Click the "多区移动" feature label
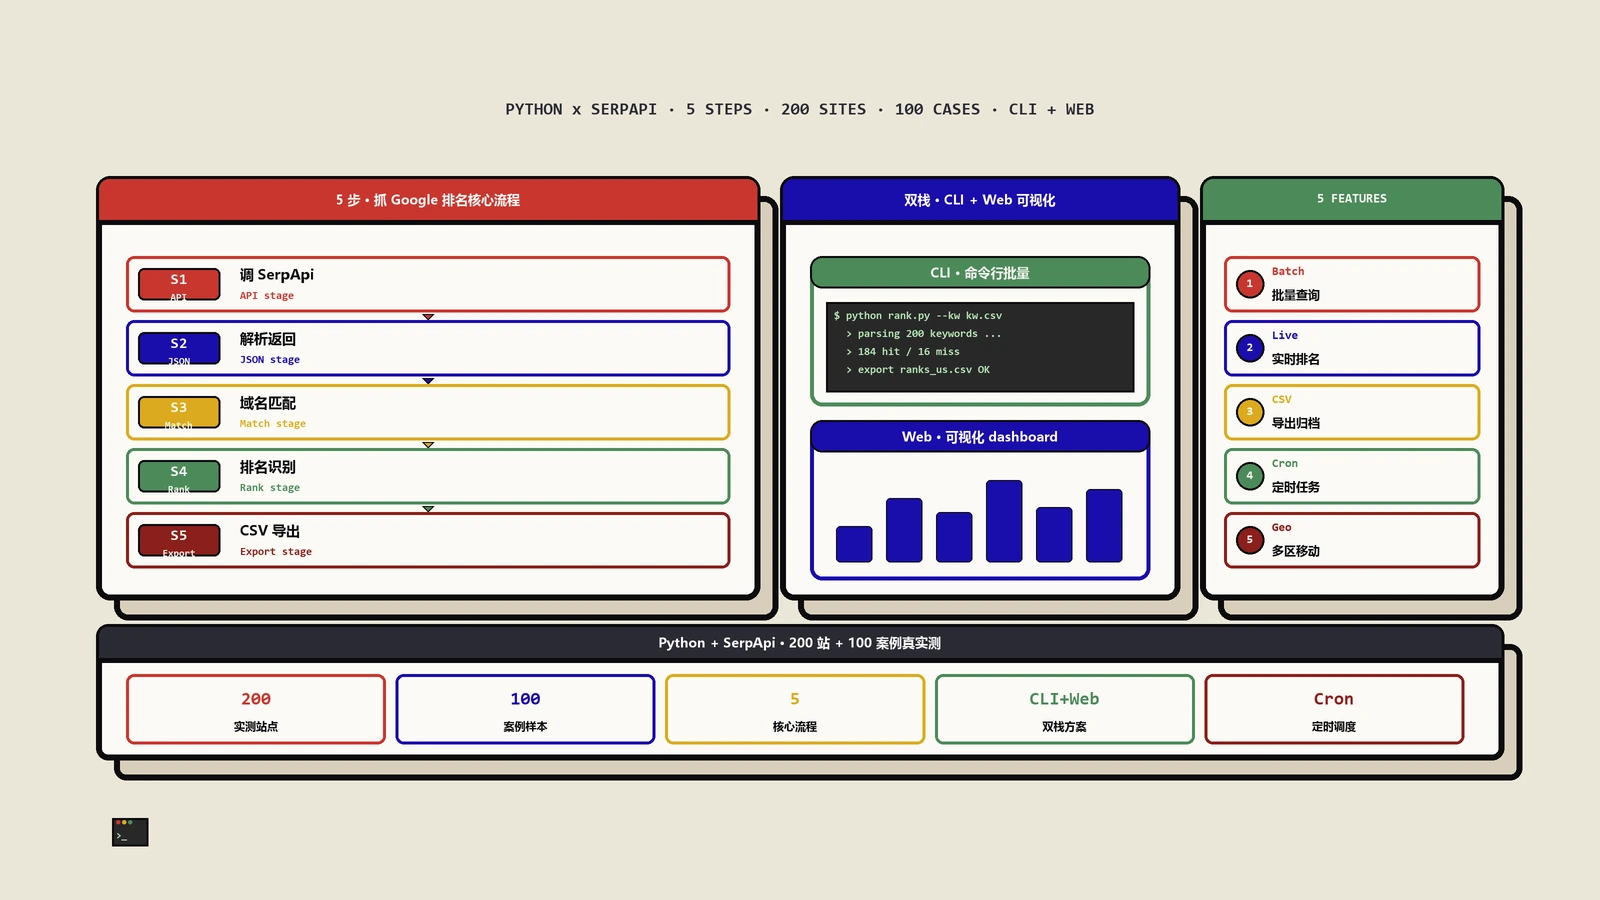Viewport: 1600px width, 900px height. [1296, 551]
